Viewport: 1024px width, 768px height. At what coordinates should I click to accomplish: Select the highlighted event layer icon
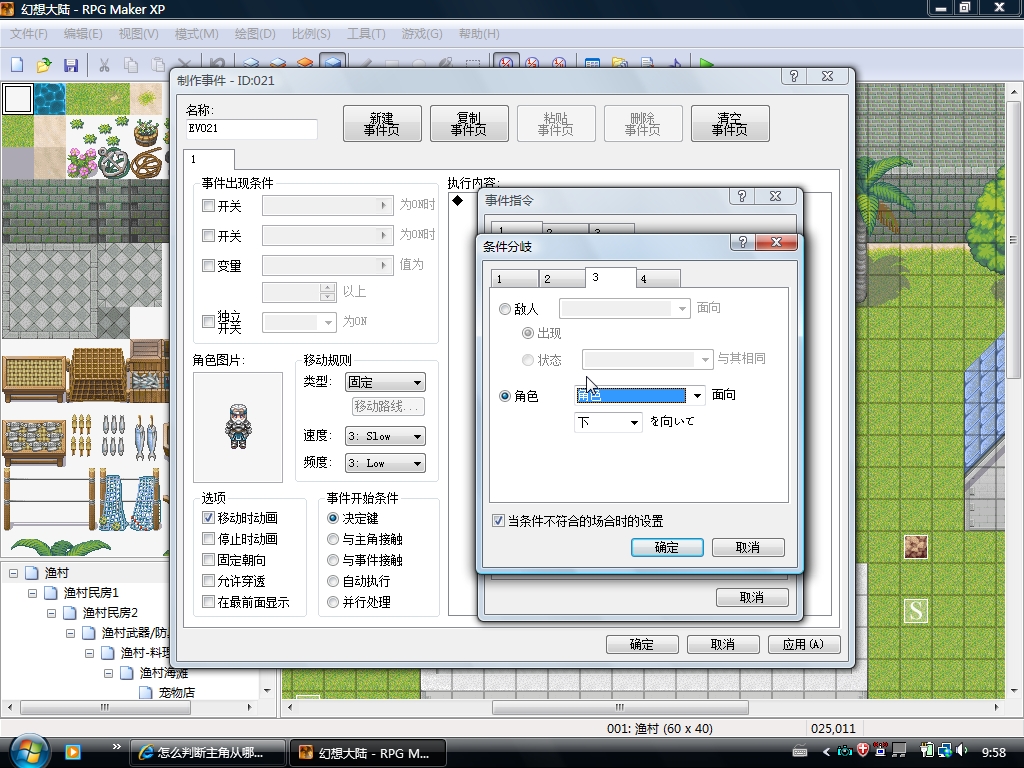point(333,61)
